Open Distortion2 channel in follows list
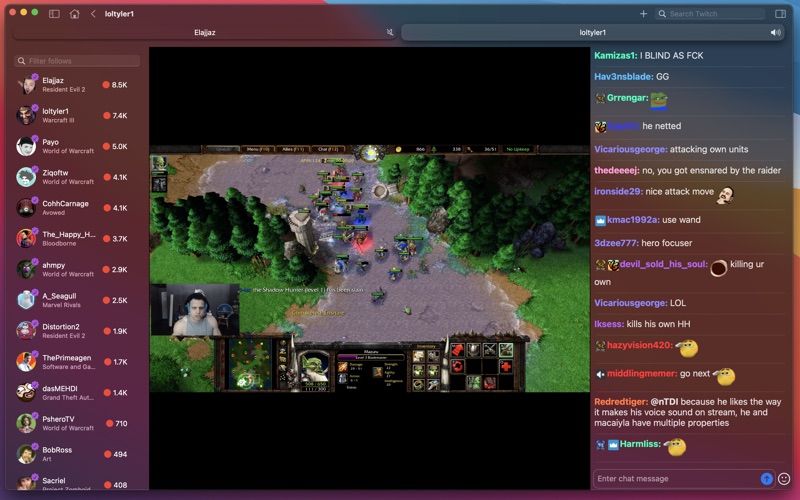The height and width of the screenshot is (500, 800). (x=77, y=331)
